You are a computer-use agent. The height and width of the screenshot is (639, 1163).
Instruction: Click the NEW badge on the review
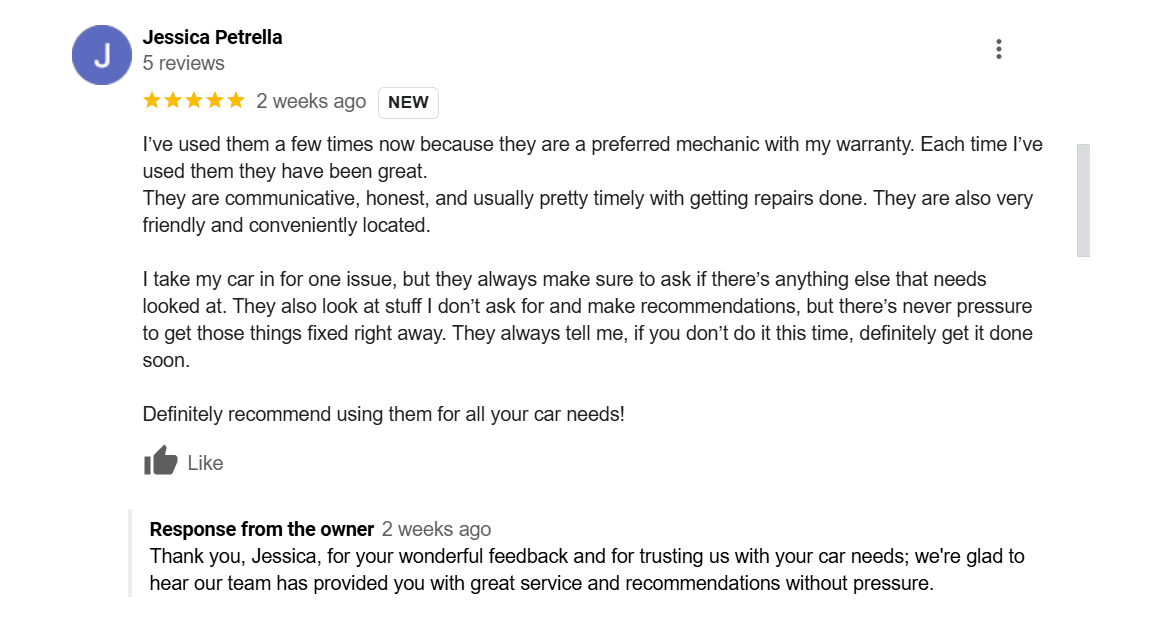[408, 101]
